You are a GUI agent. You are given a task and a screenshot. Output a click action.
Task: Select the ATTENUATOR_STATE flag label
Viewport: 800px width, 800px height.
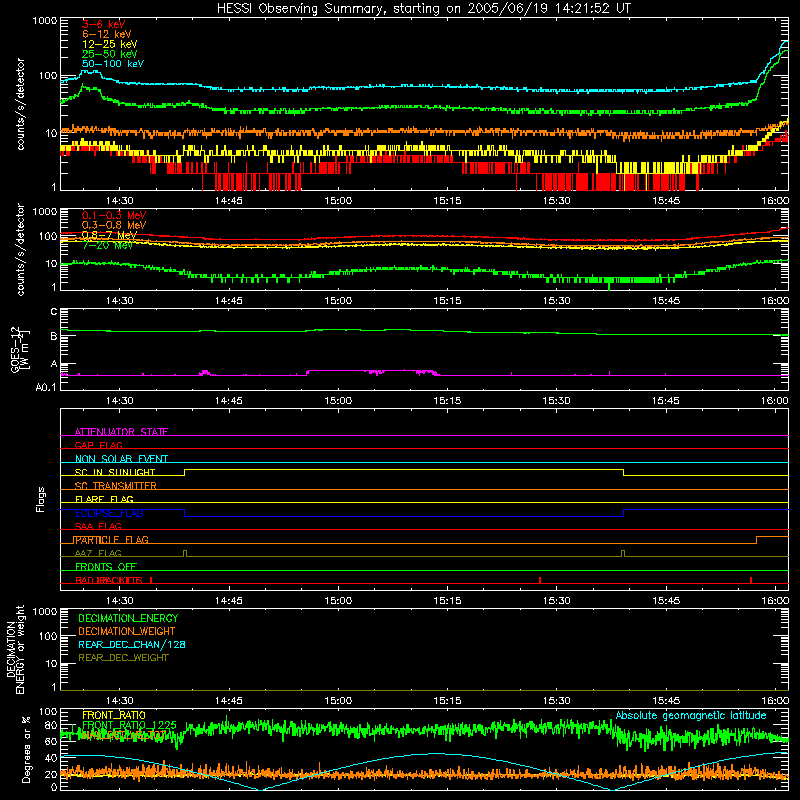click(x=121, y=432)
